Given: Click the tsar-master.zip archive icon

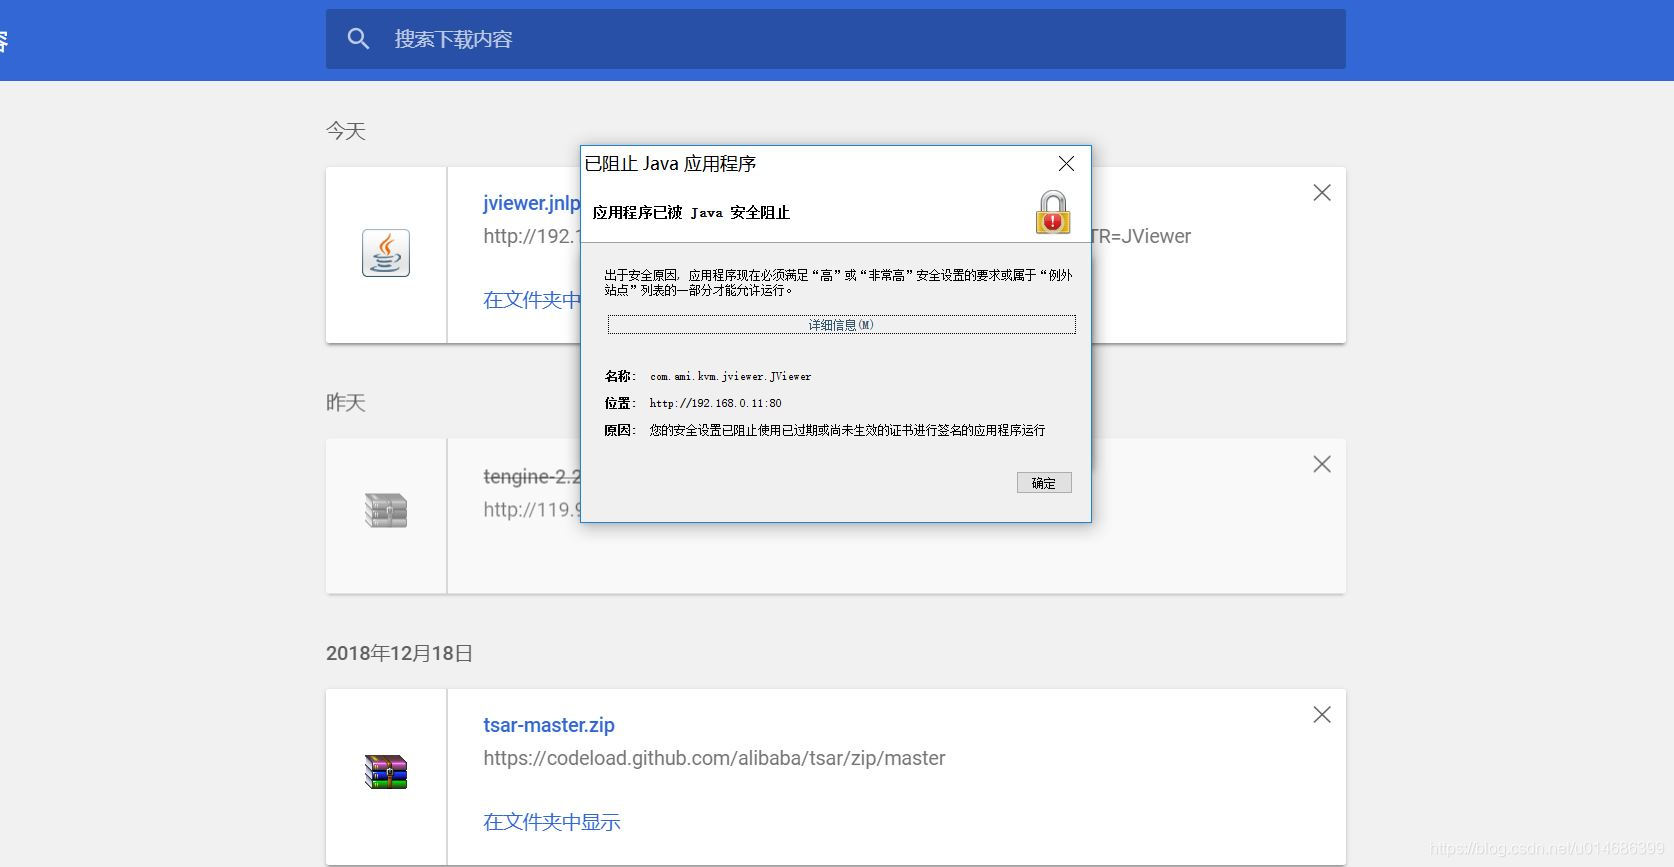Looking at the screenshot, I should pos(386,772).
